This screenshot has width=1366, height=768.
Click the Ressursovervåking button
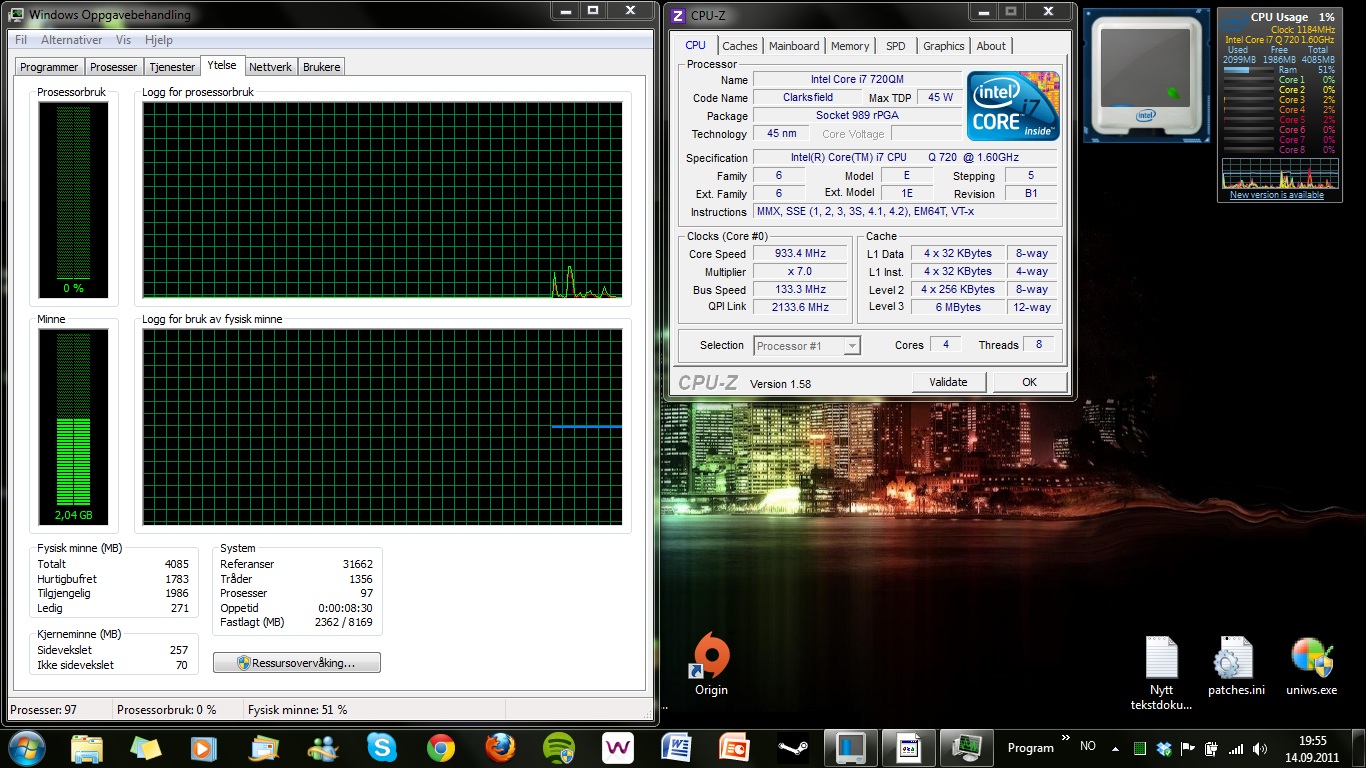[297, 663]
